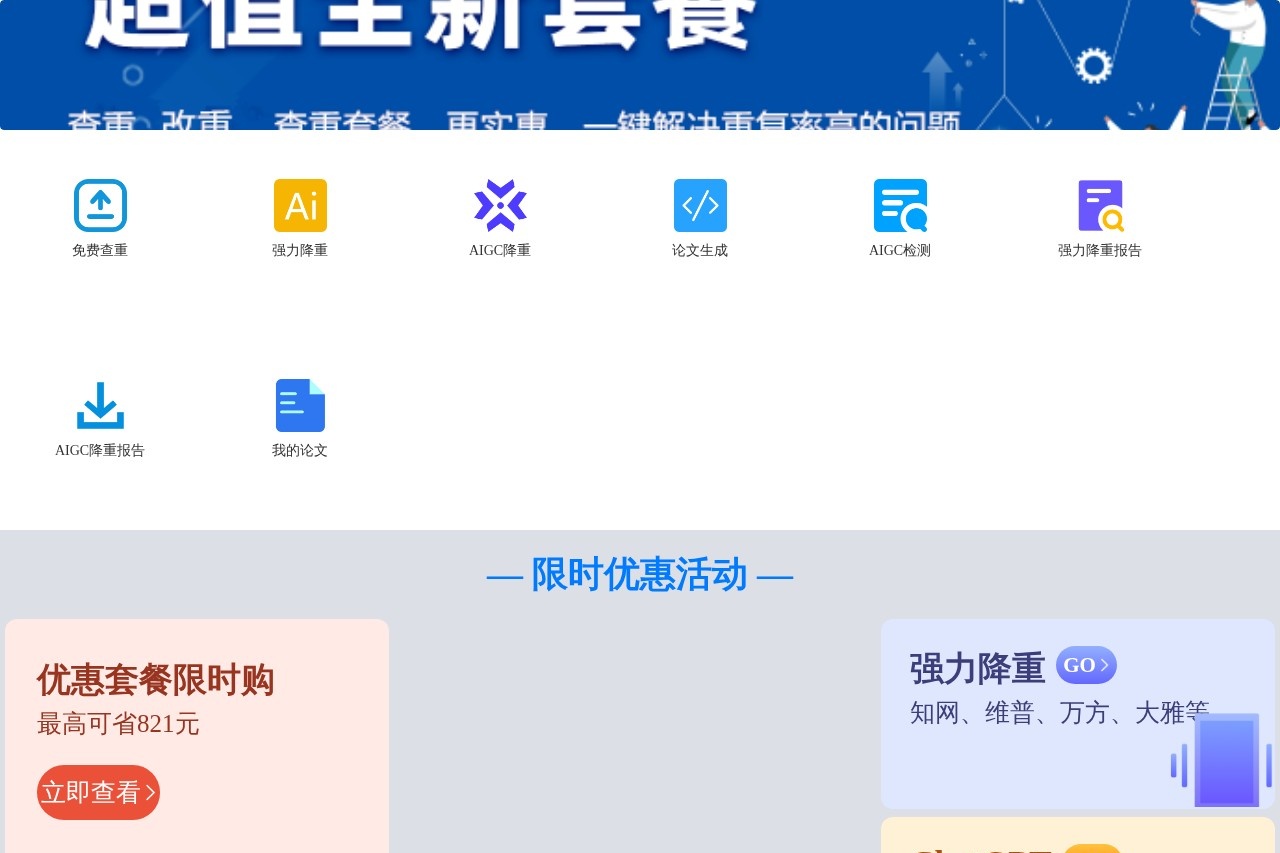
Task: Open the 论文生成 code bracket icon
Action: click(700, 205)
